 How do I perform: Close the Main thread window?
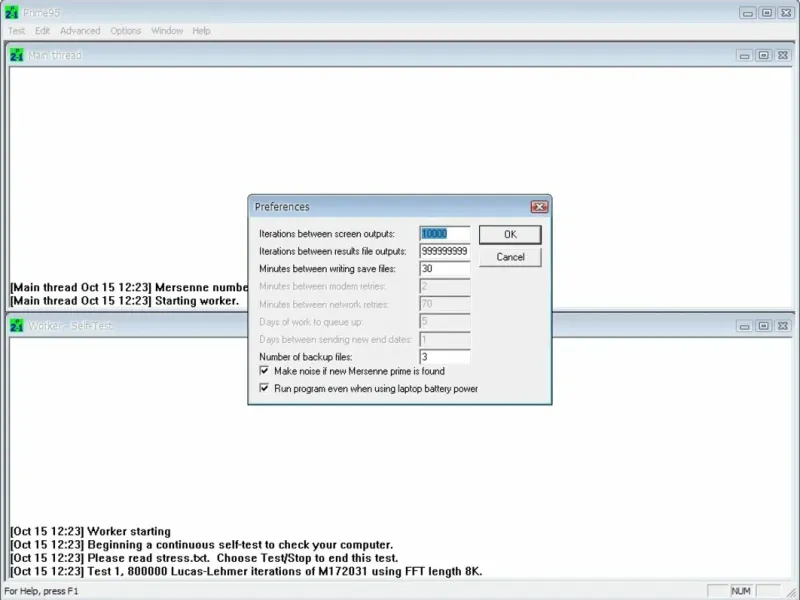pyautogui.click(x=783, y=55)
